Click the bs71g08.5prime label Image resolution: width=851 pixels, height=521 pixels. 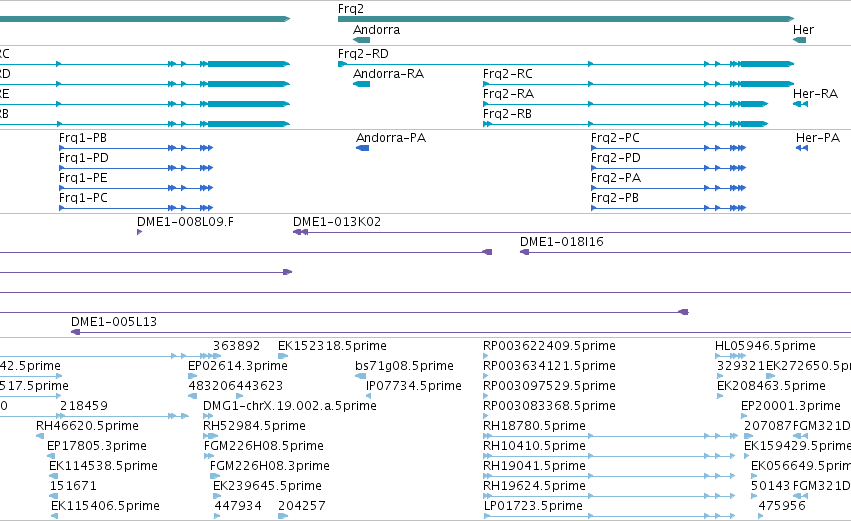tap(404, 366)
